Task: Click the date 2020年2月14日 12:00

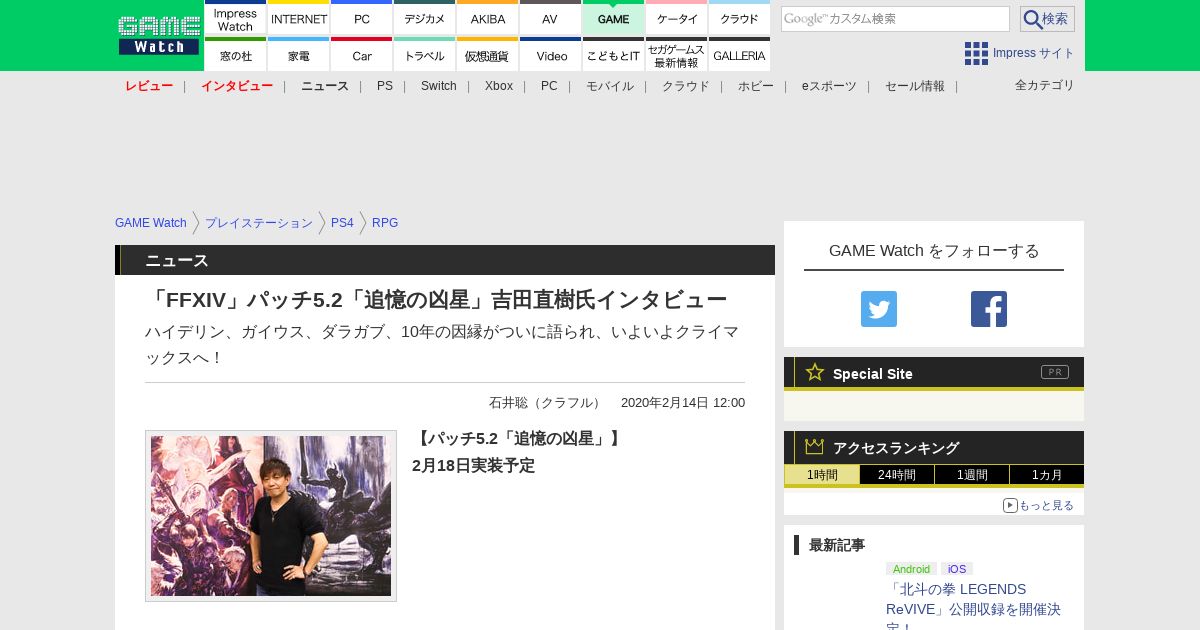Action: point(683,402)
